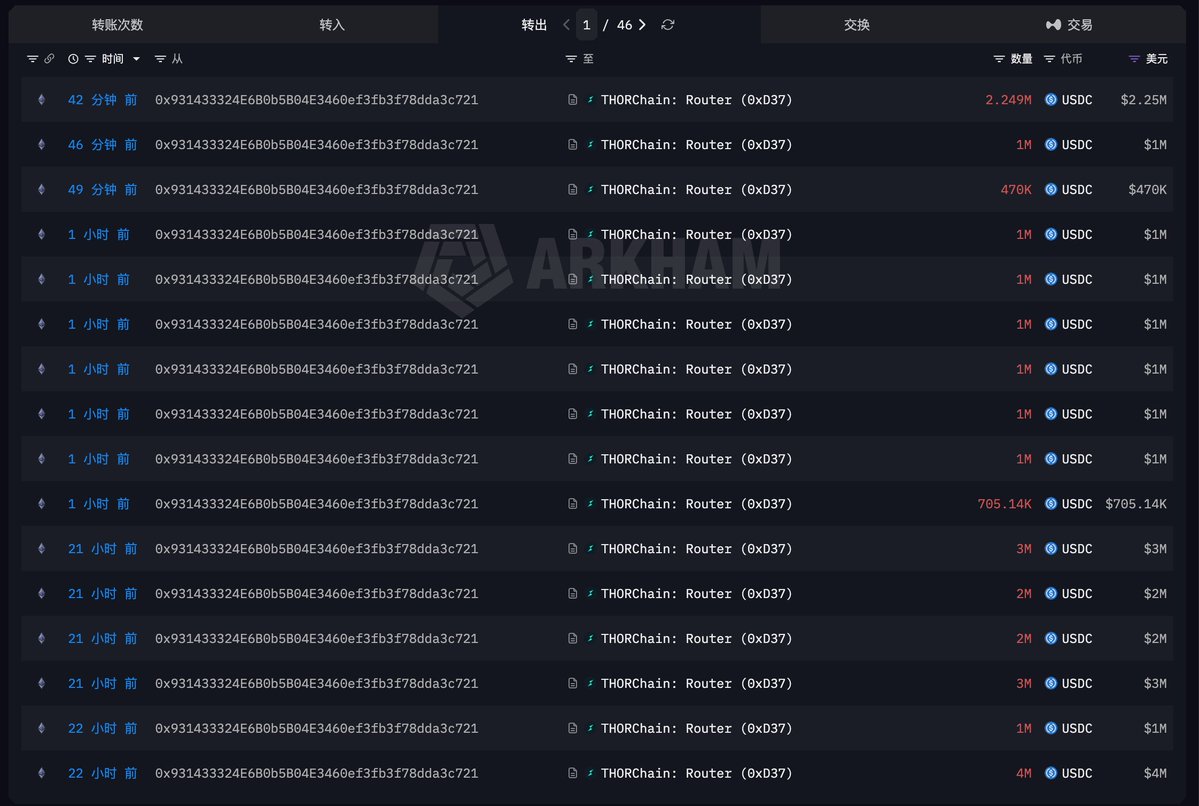Click the USDC token icon in the 2.249M row

(1051, 99)
